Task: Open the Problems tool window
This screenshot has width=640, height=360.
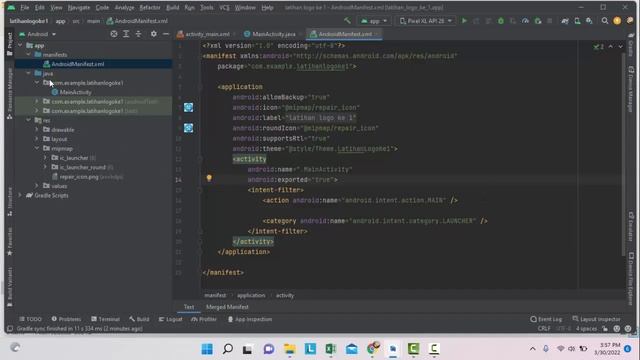Action: [67, 319]
